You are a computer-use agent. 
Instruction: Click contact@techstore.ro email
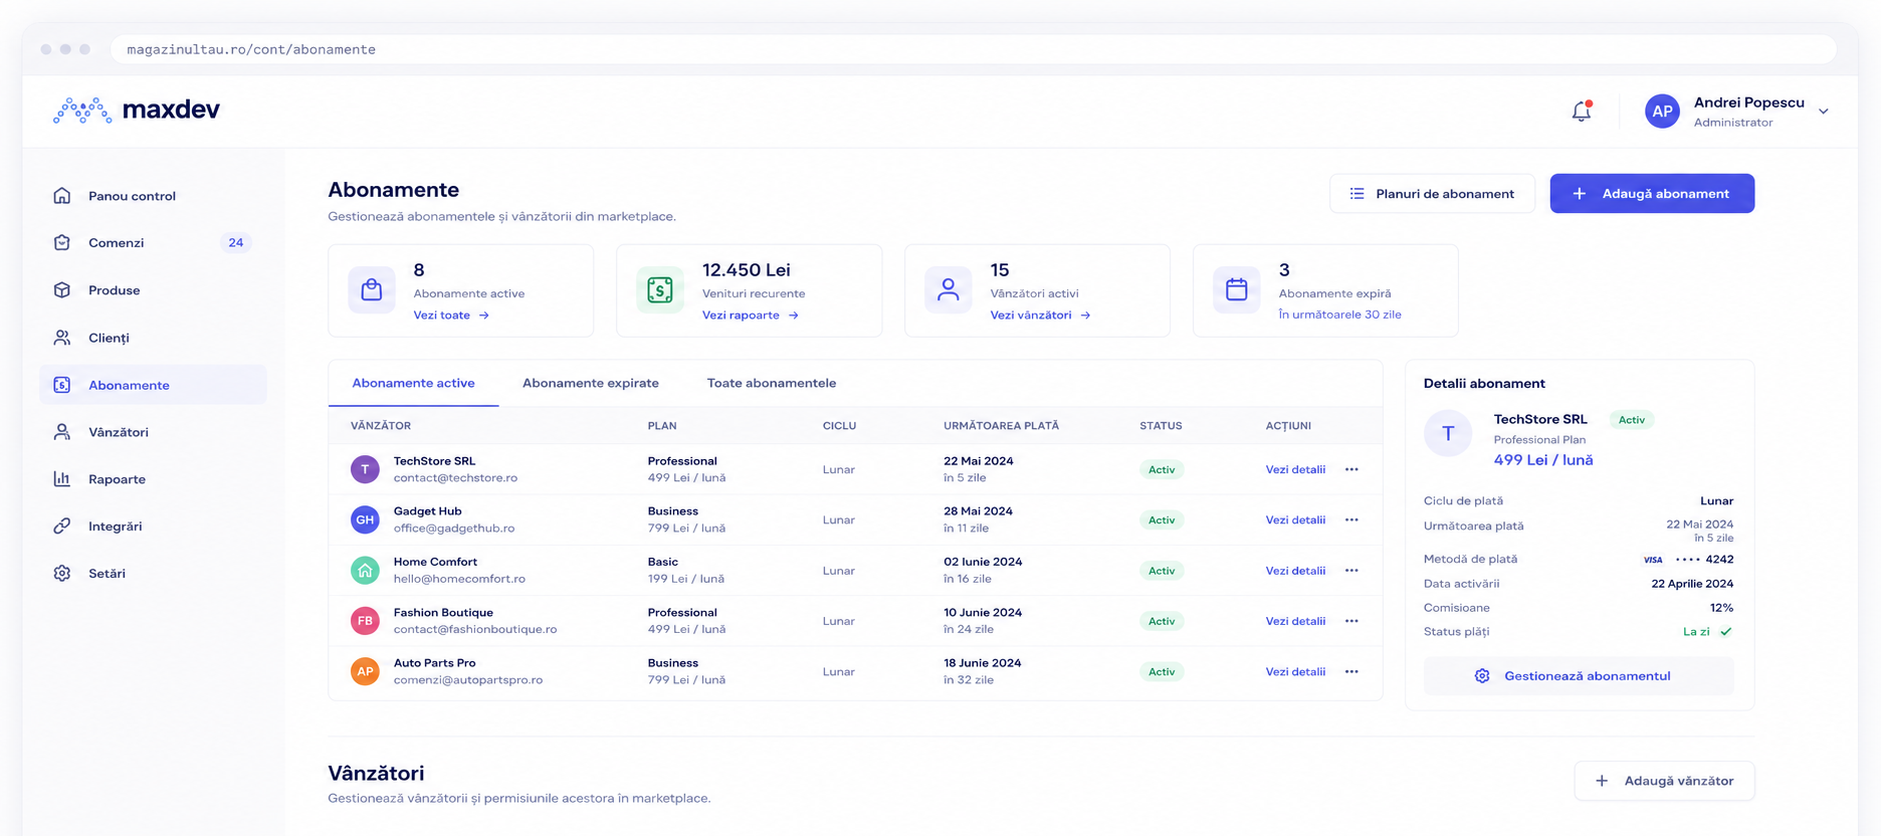455,478
